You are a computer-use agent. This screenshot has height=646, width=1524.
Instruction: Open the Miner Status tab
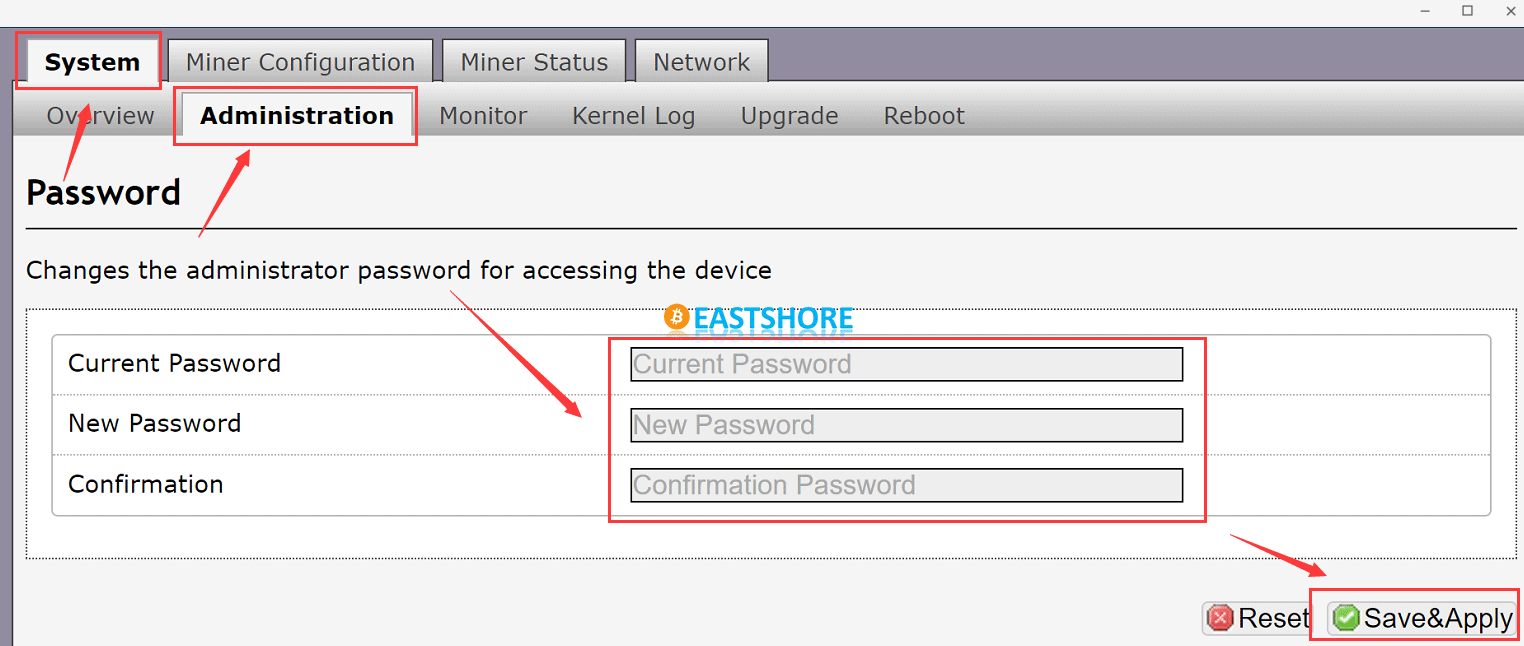pos(534,62)
